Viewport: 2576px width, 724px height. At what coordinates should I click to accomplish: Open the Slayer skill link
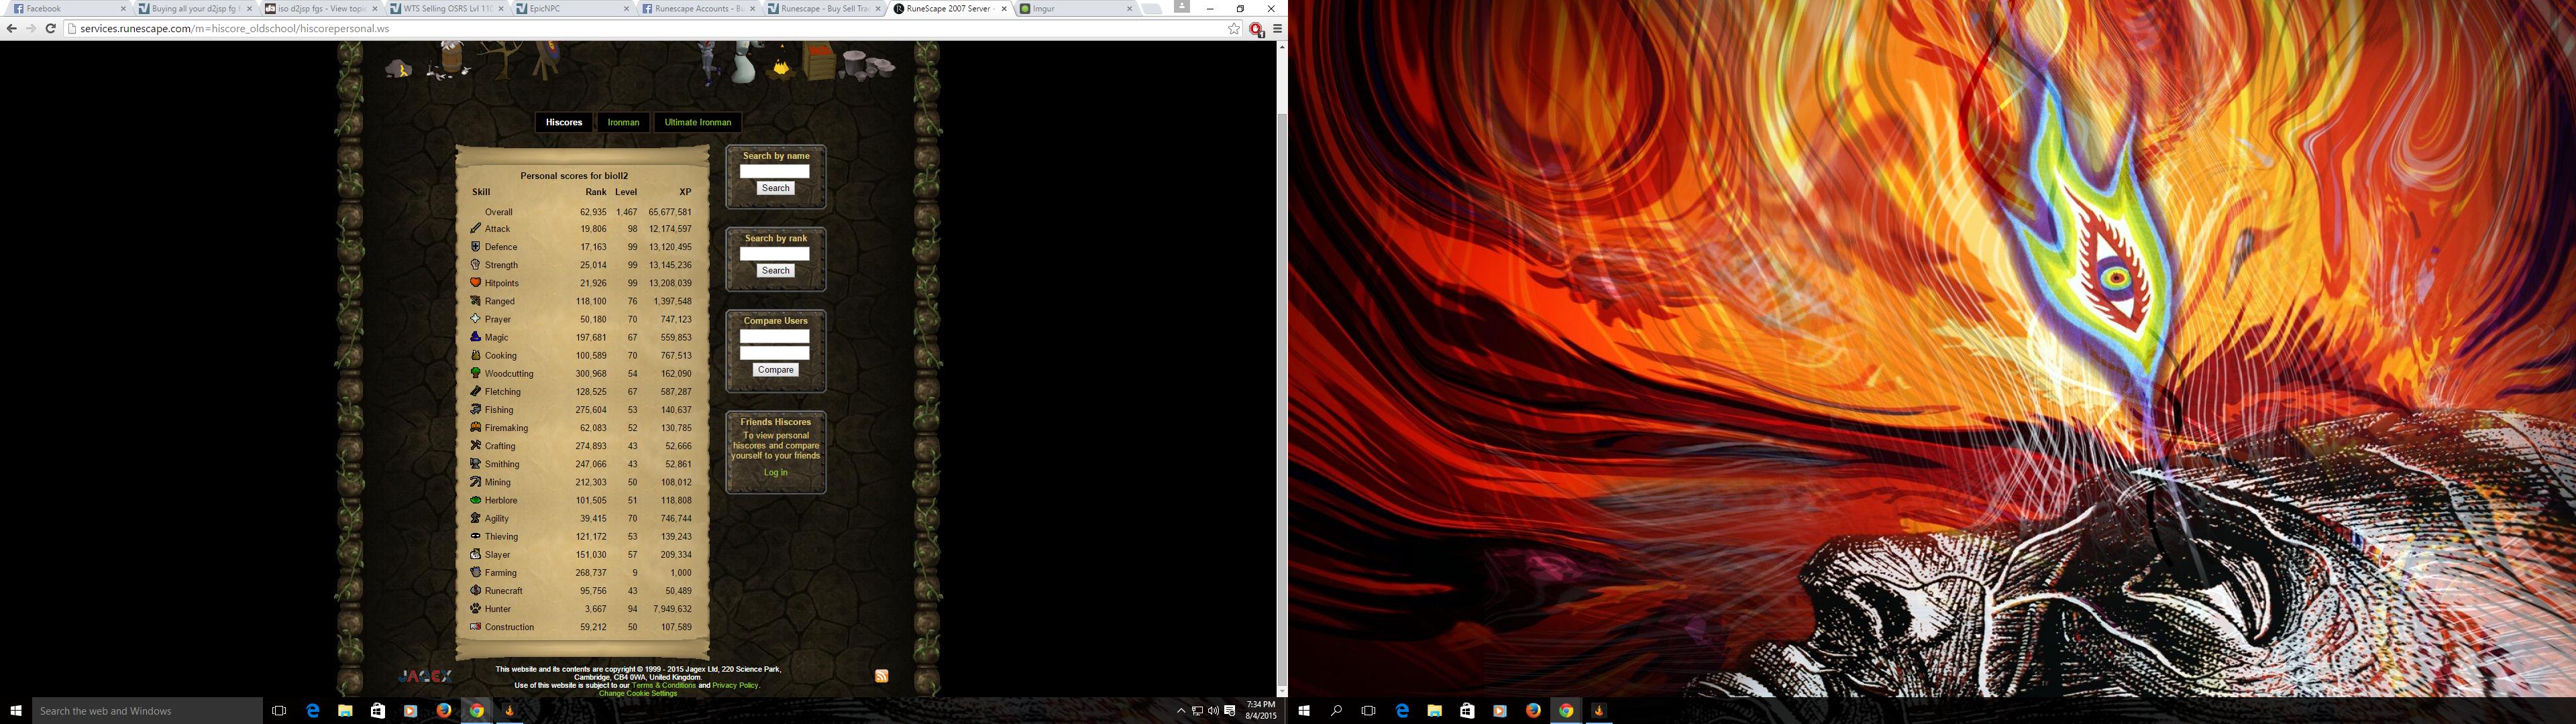click(x=497, y=555)
